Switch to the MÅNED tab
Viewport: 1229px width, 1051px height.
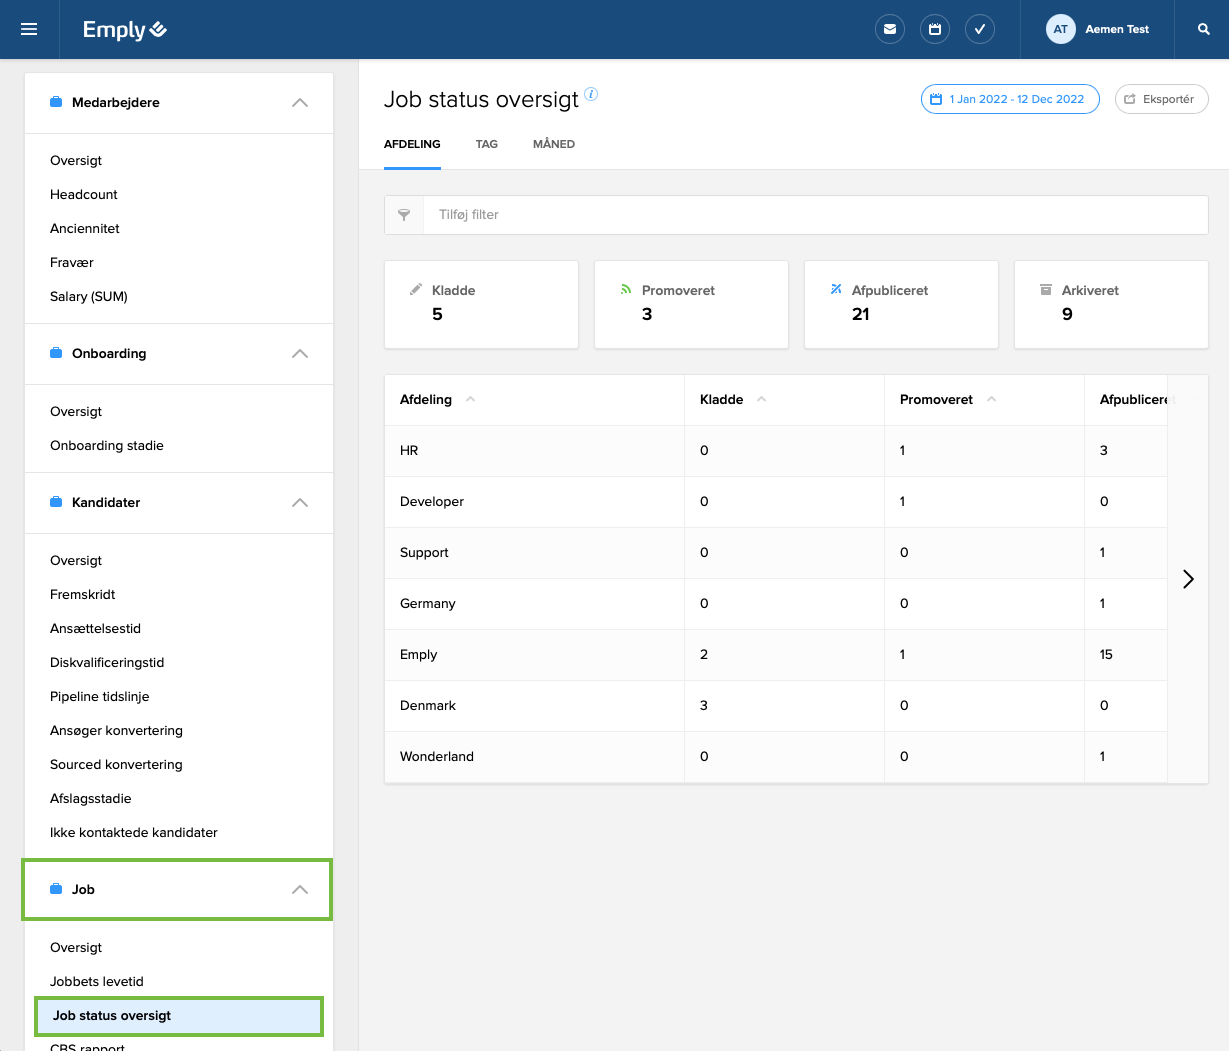[553, 144]
